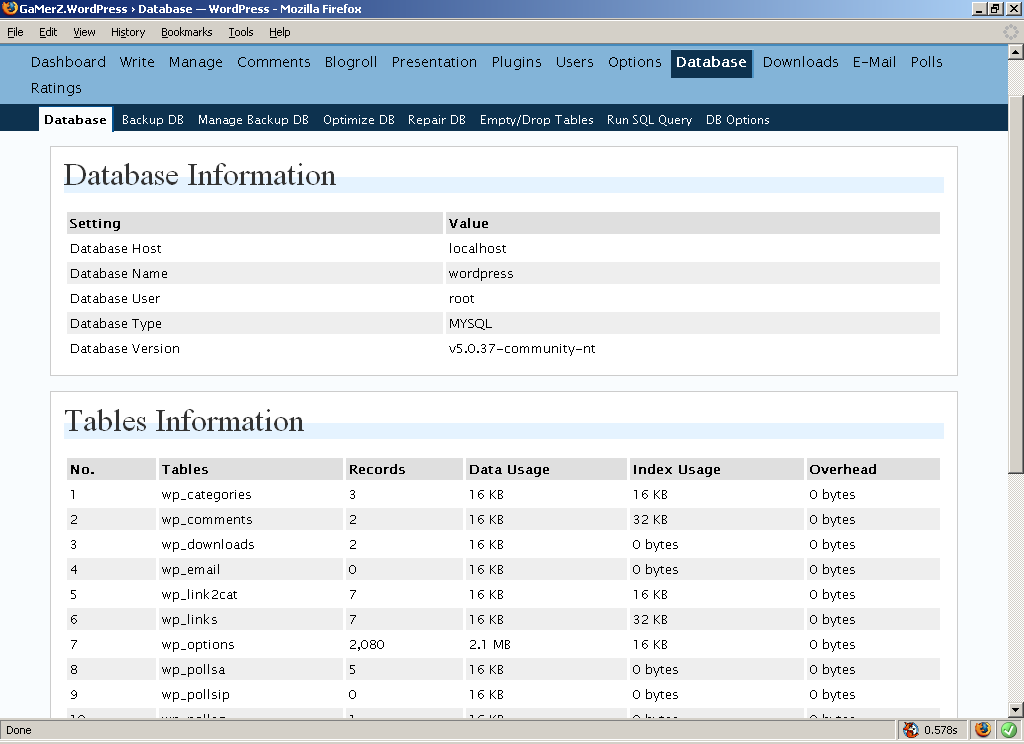
Task: Open the History menu
Action: (x=128, y=32)
